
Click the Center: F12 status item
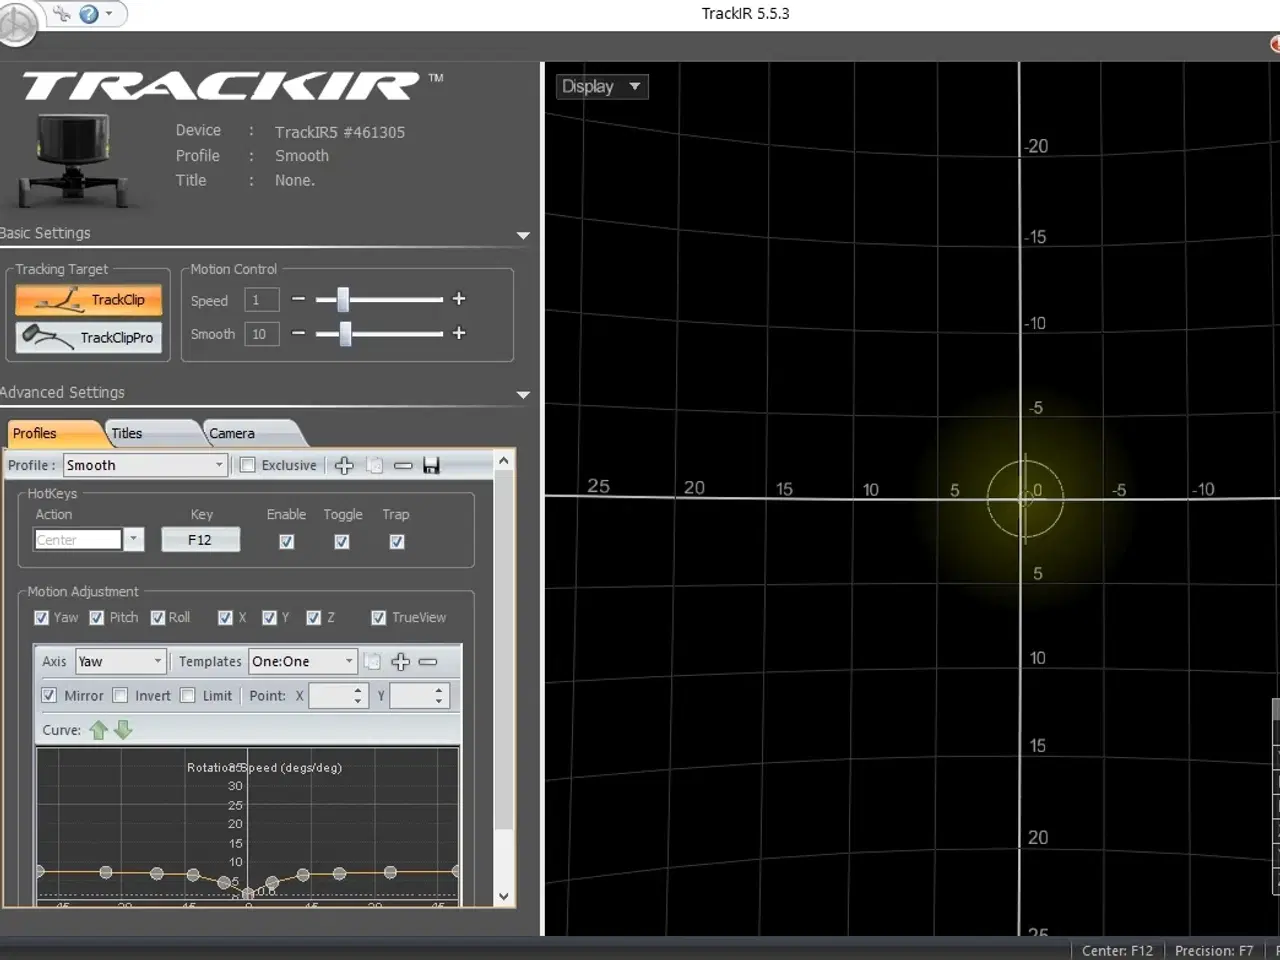click(1117, 950)
